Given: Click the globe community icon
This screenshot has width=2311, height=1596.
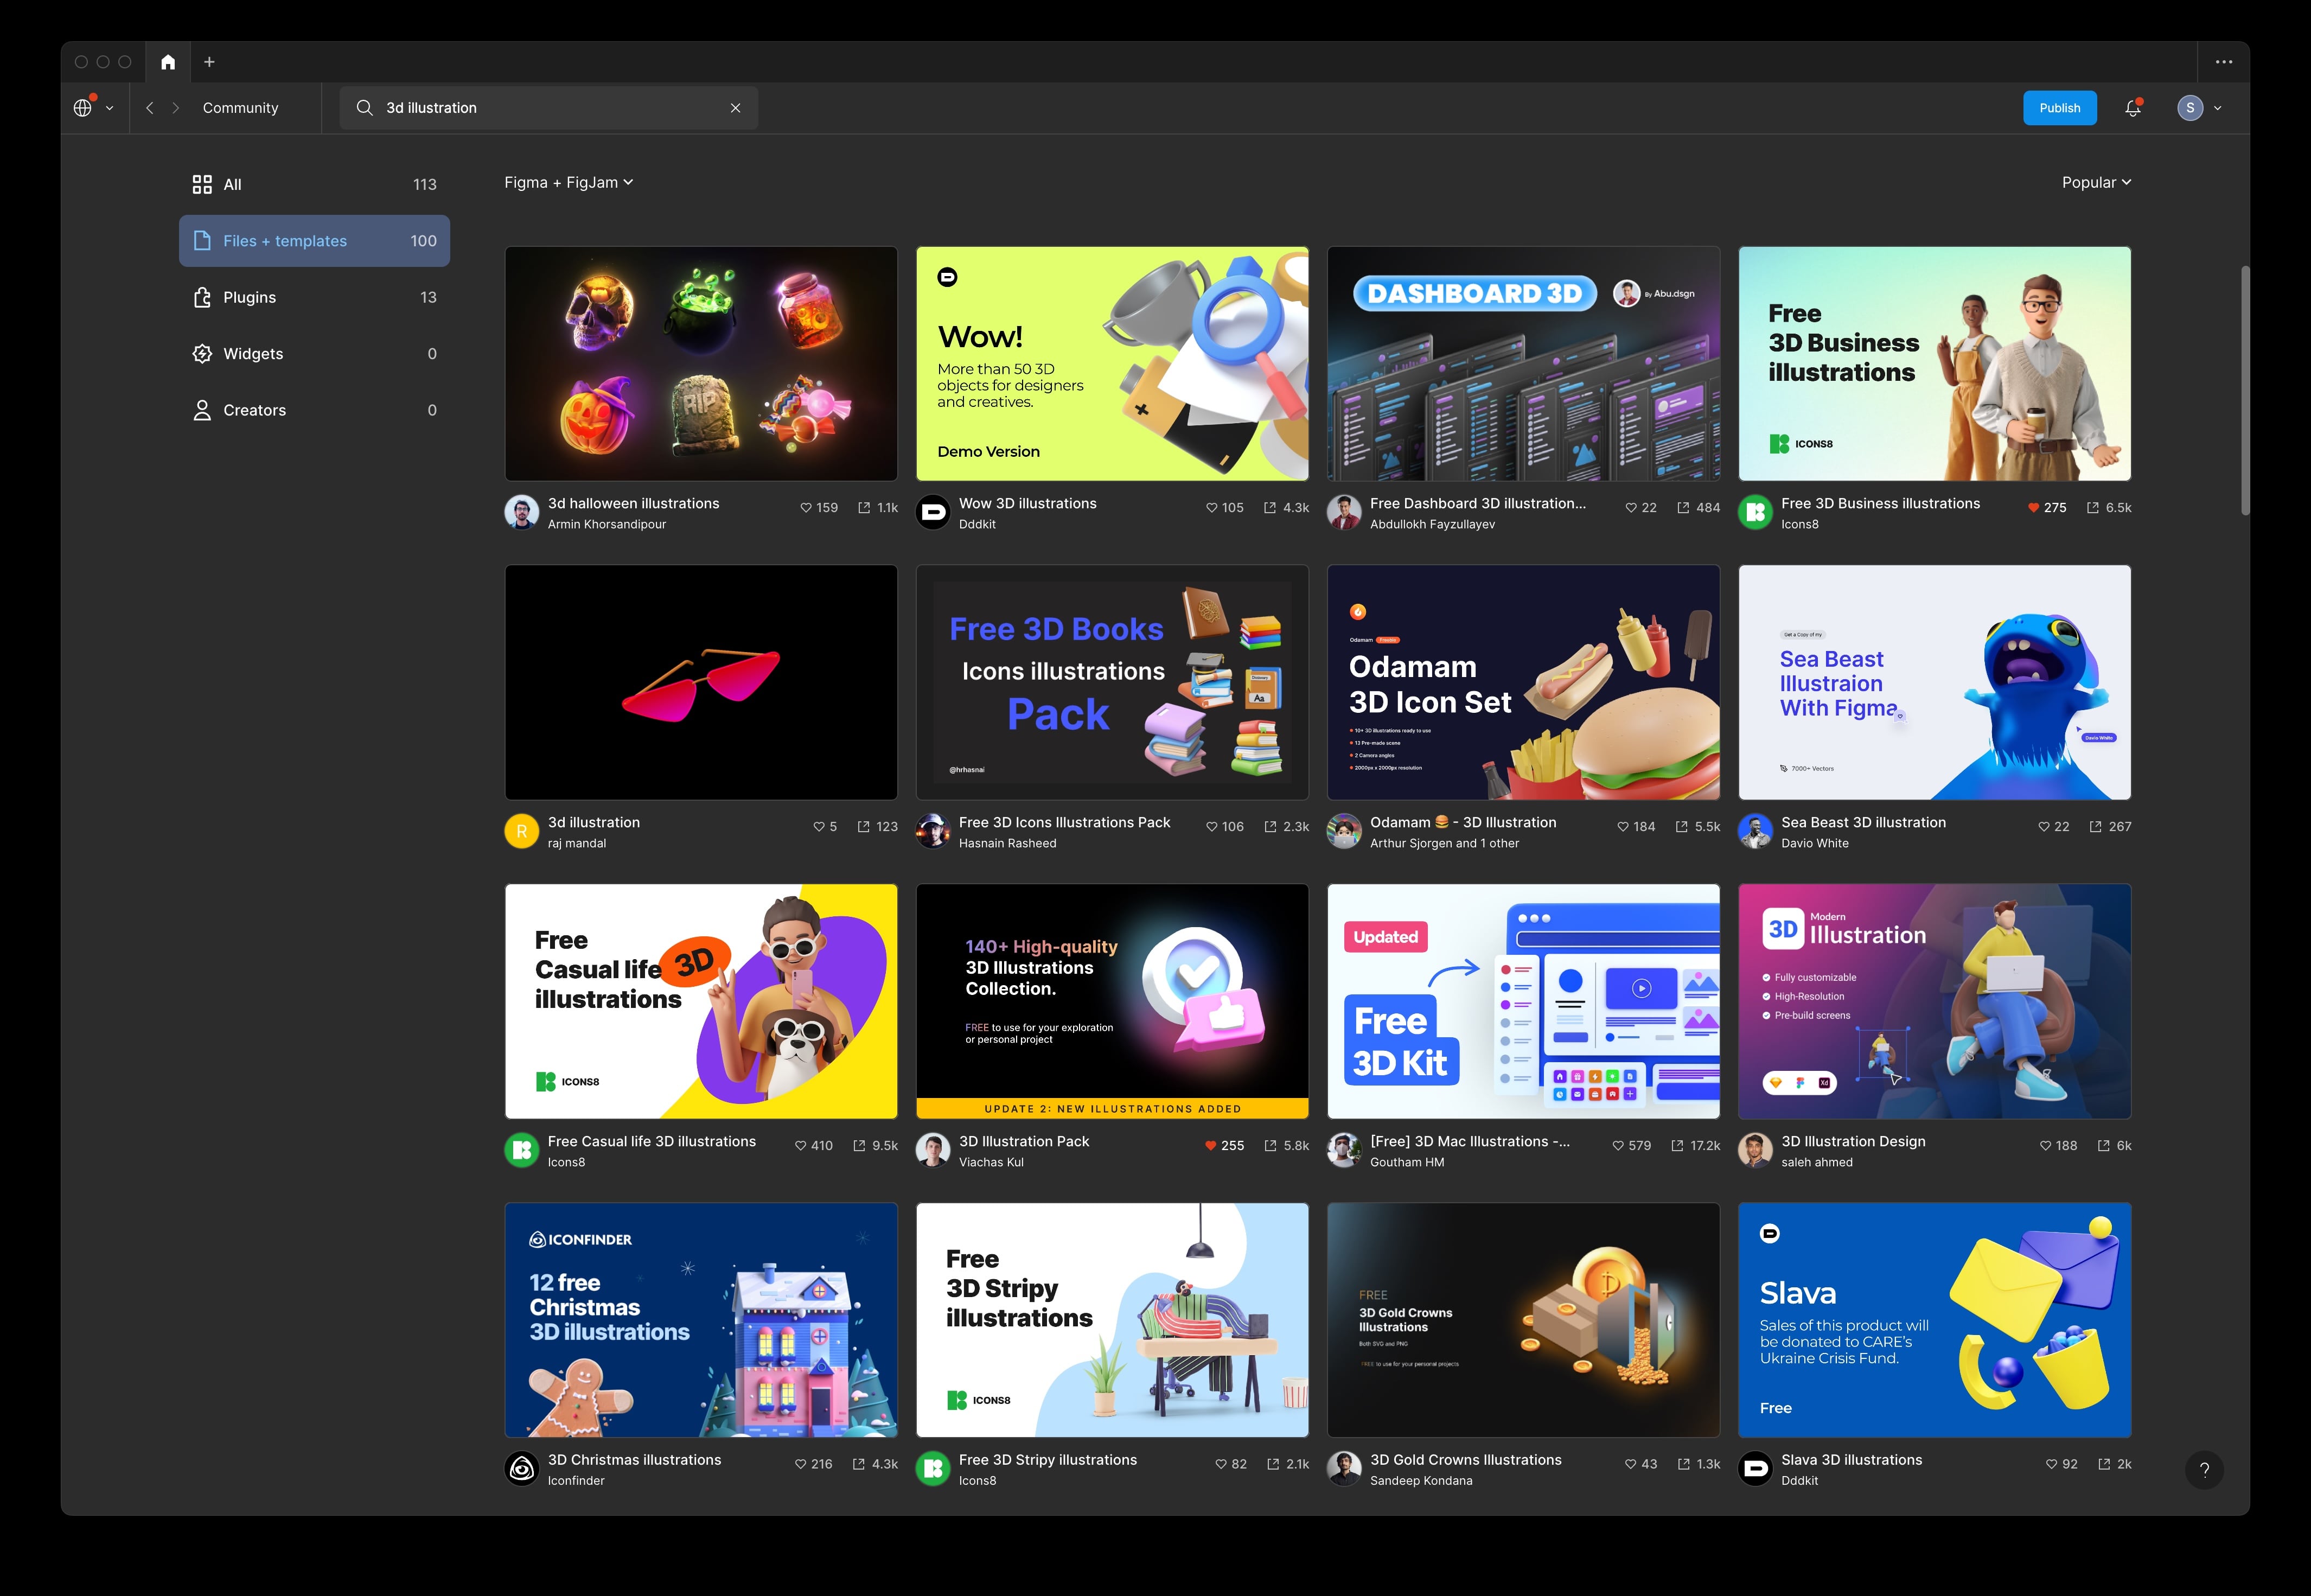Looking at the screenshot, I should pos(83,108).
